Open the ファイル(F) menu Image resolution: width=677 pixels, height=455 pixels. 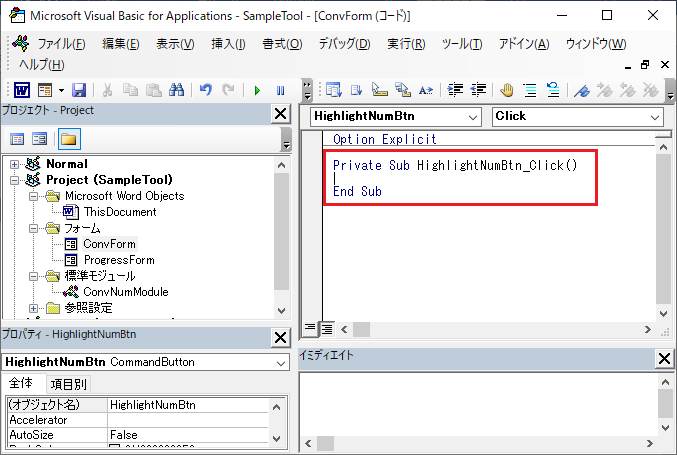pyautogui.click(x=61, y=44)
